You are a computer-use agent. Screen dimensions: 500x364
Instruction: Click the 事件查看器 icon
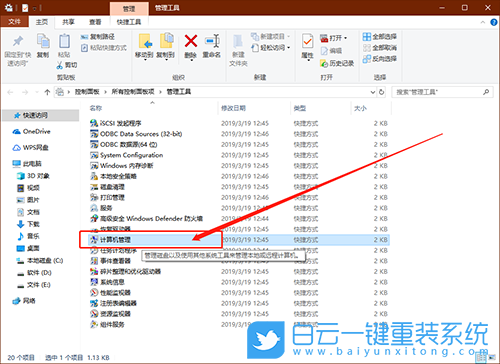coord(94,261)
